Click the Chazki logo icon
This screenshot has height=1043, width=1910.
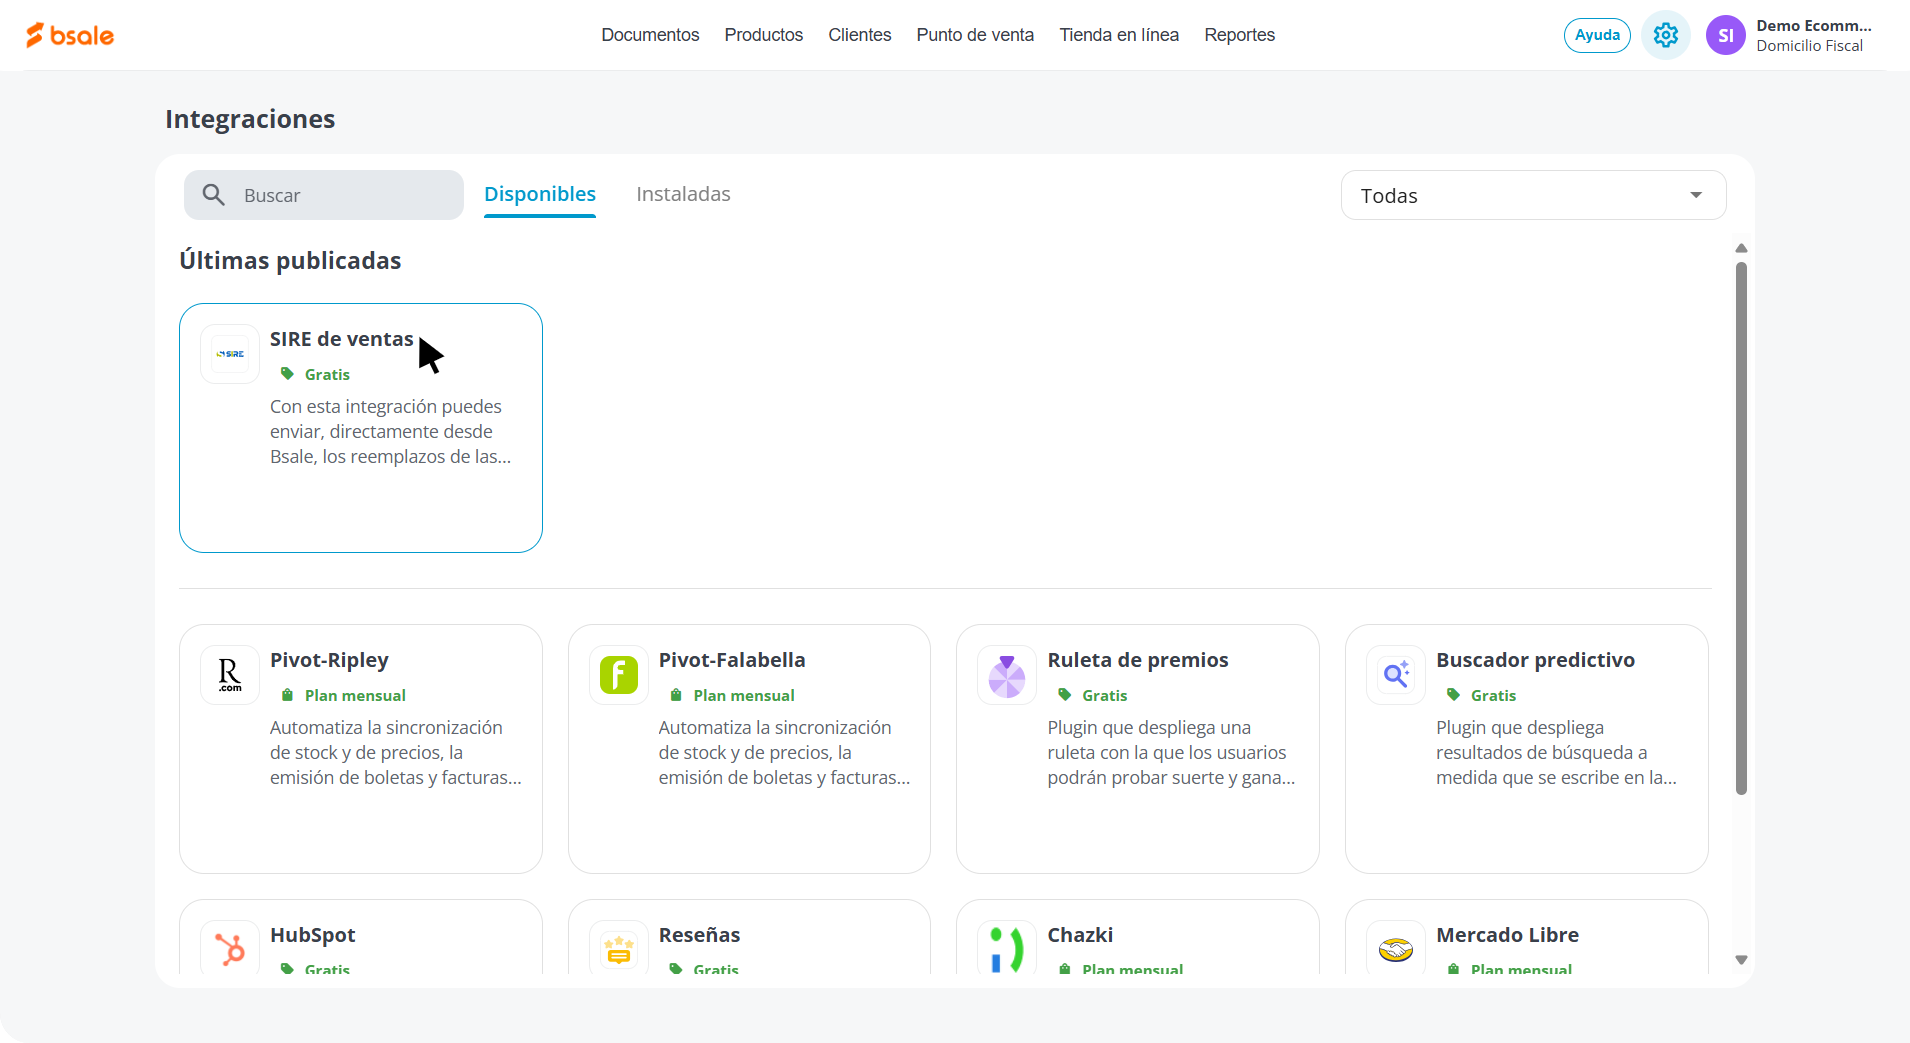[x=1007, y=948]
